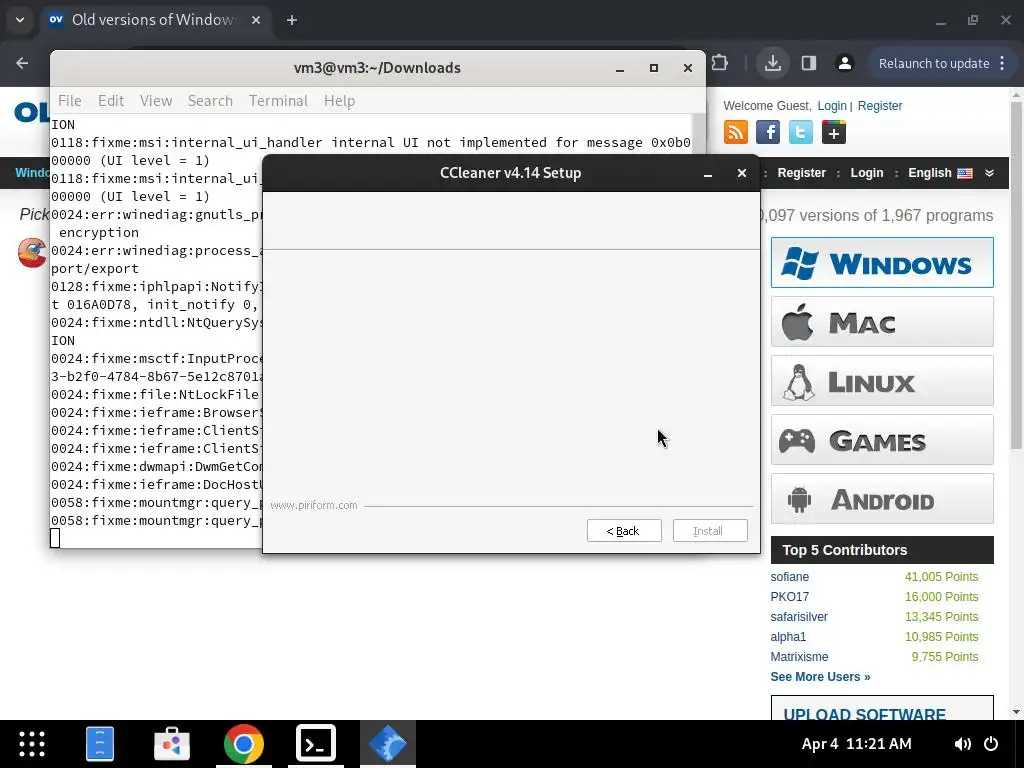Viewport: 1024px width, 768px height.
Task: Open the power menu in system tray
Action: click(x=991, y=744)
